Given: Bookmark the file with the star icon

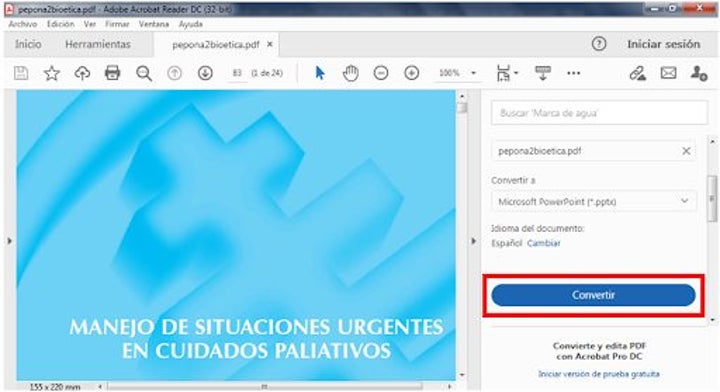Looking at the screenshot, I should coord(51,73).
